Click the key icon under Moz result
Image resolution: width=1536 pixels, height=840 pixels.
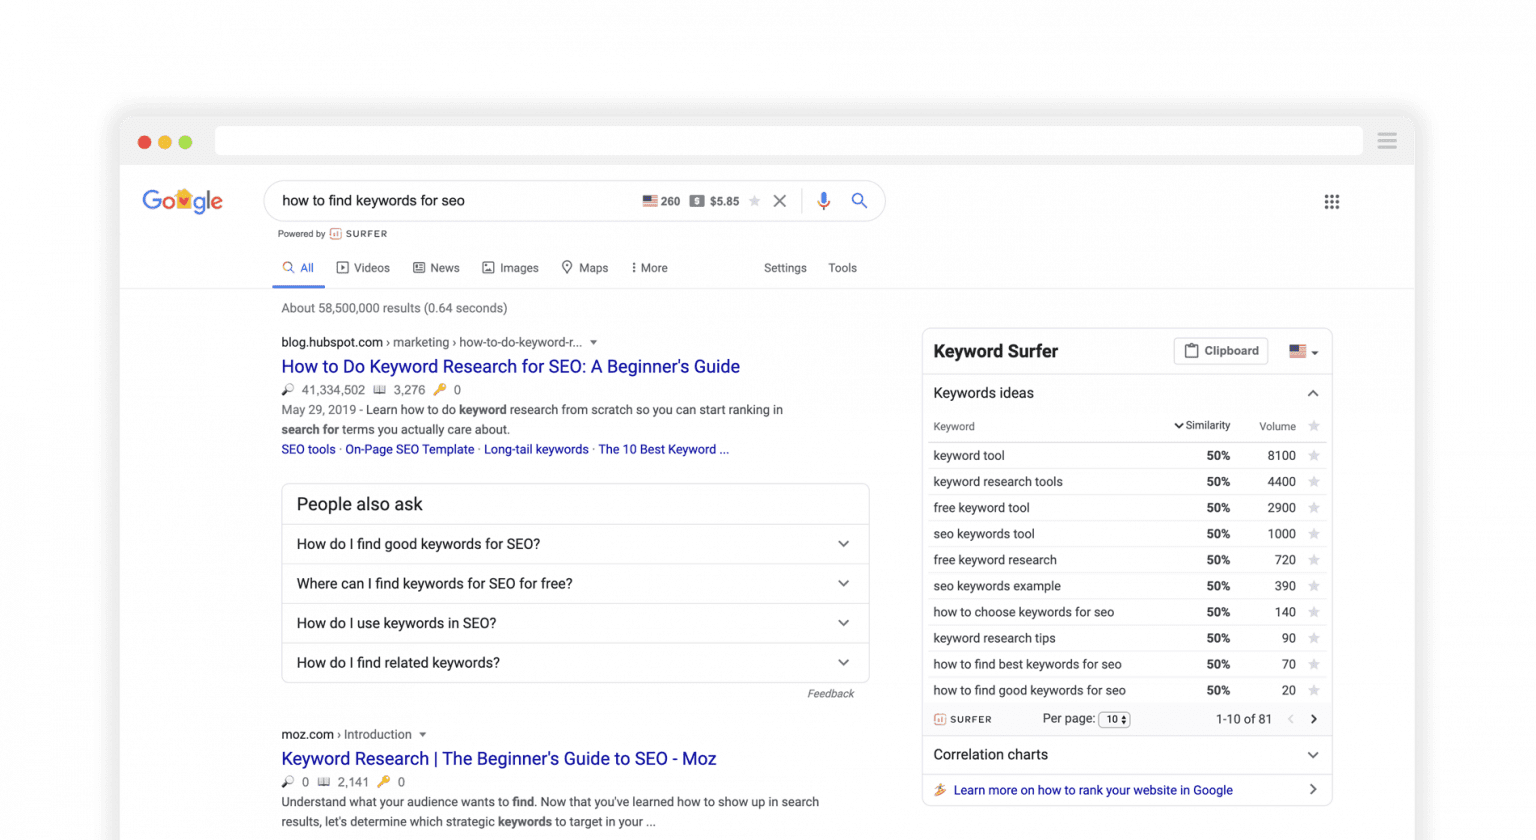384,782
